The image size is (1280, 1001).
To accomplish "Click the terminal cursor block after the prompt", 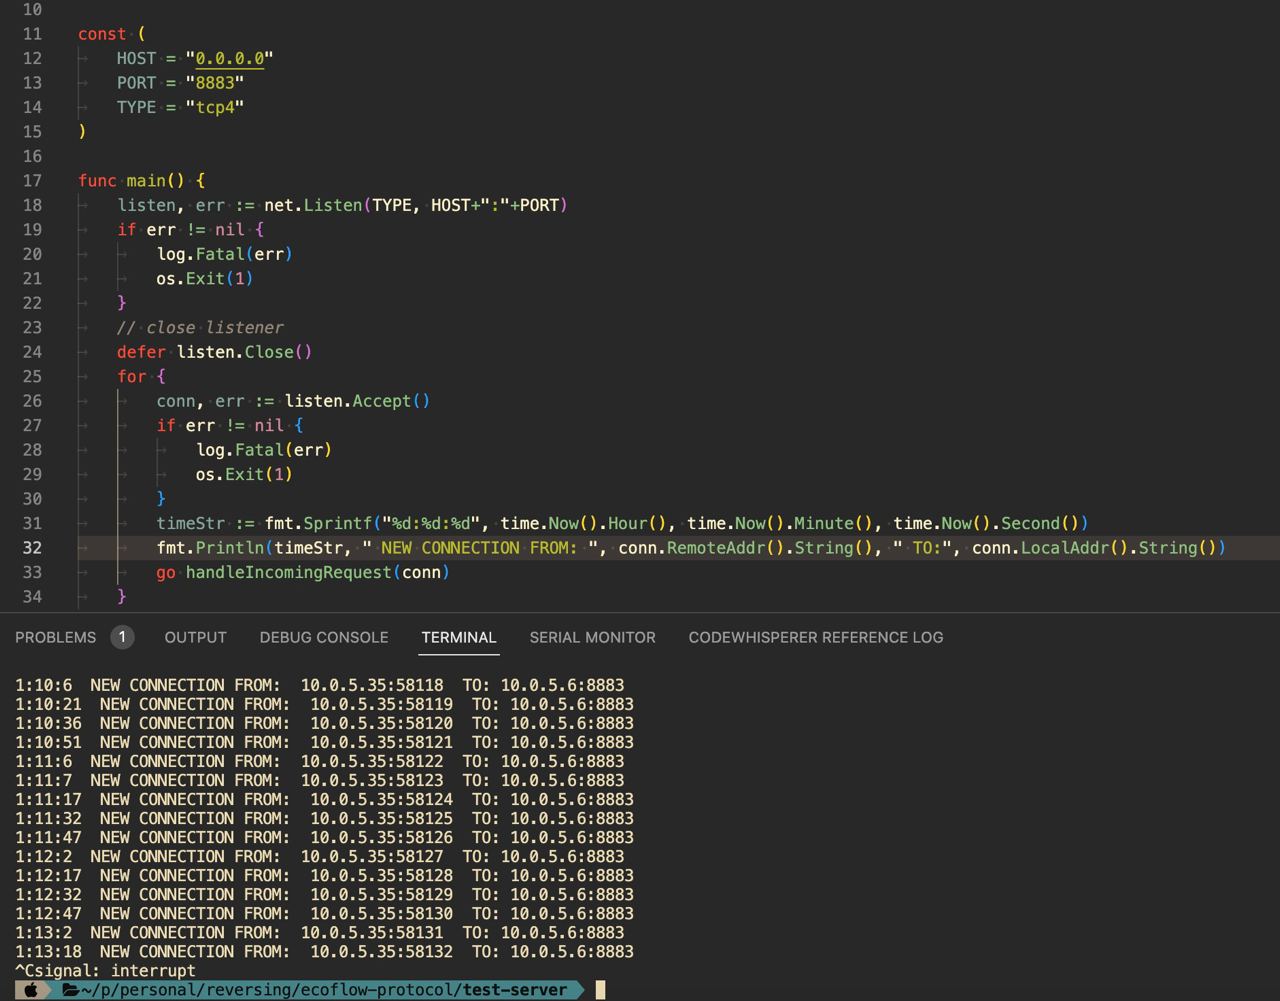I will [600, 990].
